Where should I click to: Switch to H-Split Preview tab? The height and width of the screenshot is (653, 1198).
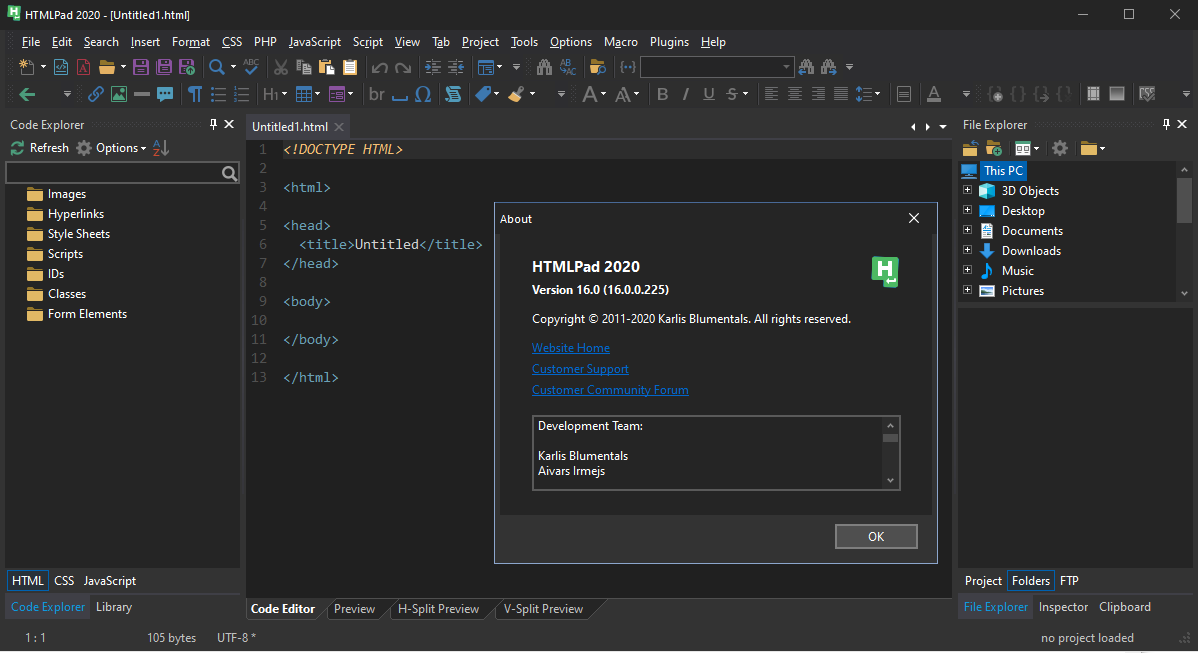tap(438, 609)
